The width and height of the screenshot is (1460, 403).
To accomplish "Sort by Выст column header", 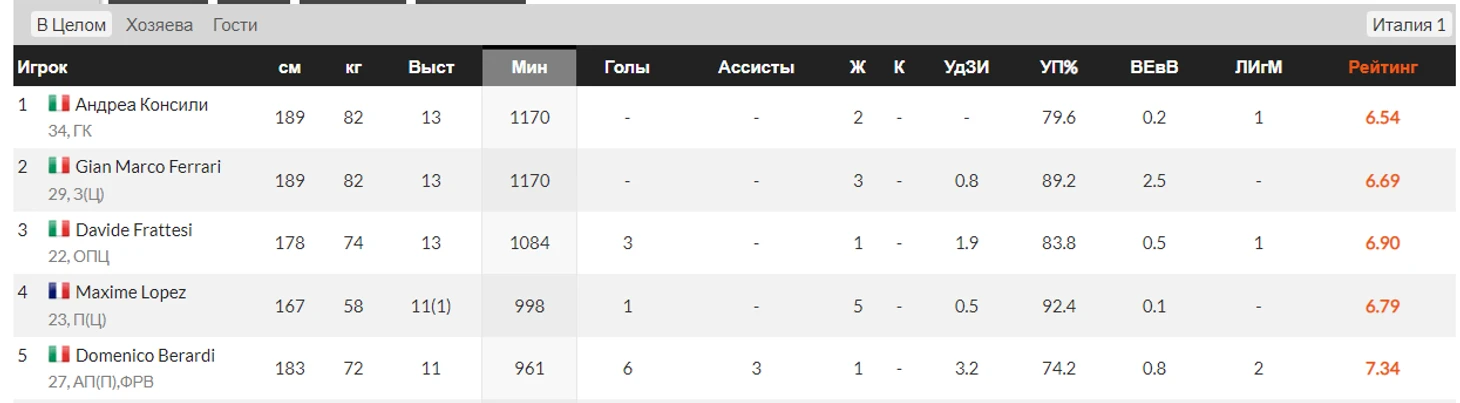I will point(431,68).
